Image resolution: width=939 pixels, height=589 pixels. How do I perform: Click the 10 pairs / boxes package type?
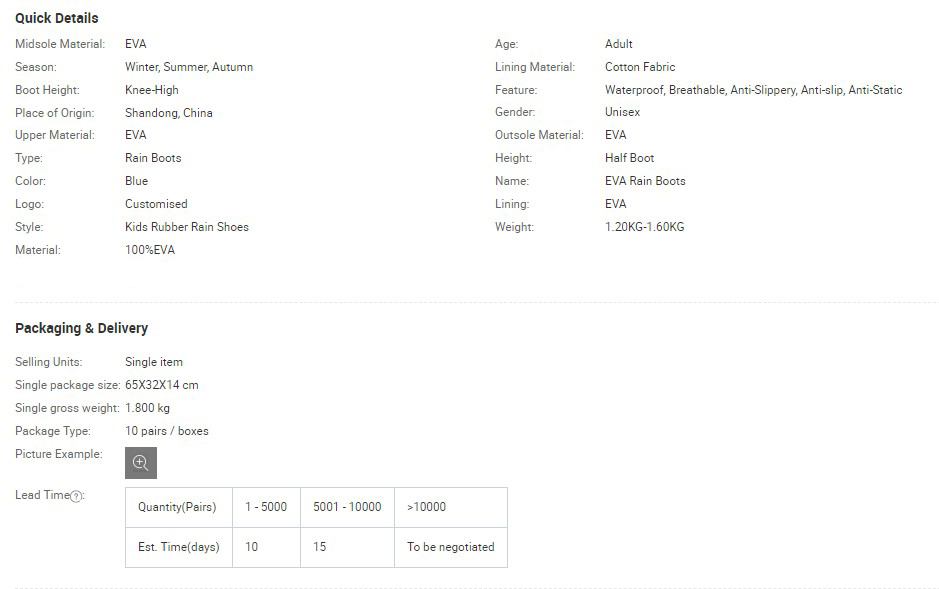[167, 431]
